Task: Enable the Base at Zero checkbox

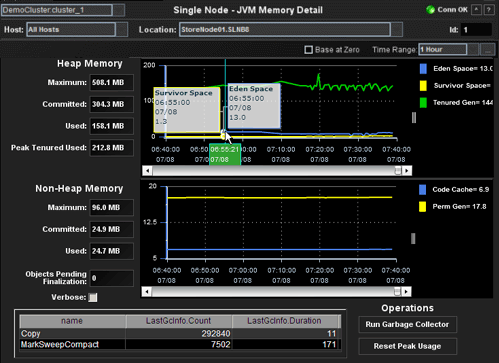Action: [309, 50]
